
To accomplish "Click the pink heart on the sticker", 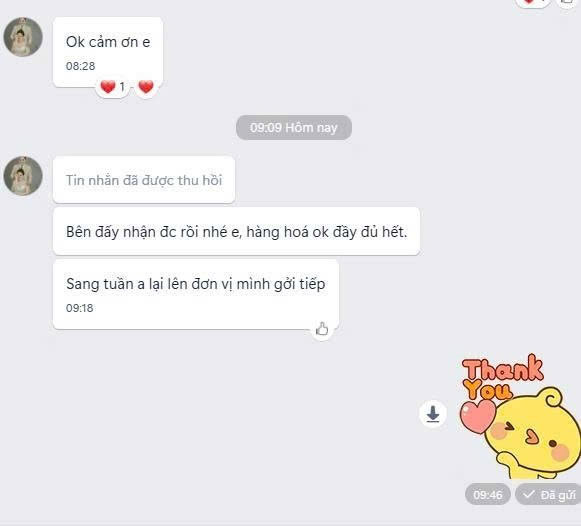I will (x=477, y=416).
